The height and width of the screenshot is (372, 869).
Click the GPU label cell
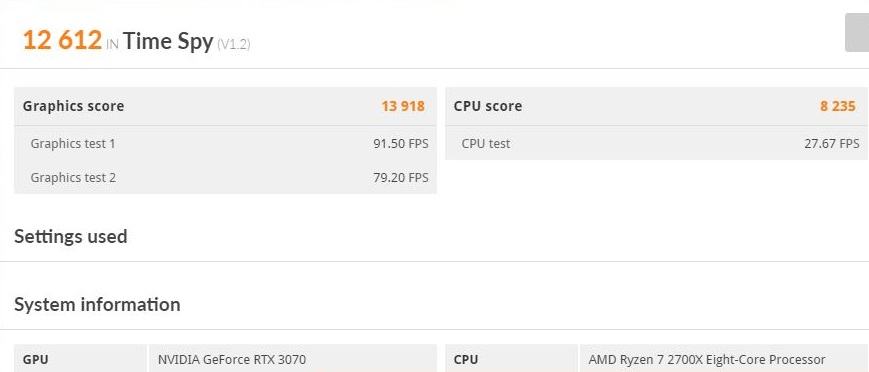(80, 359)
